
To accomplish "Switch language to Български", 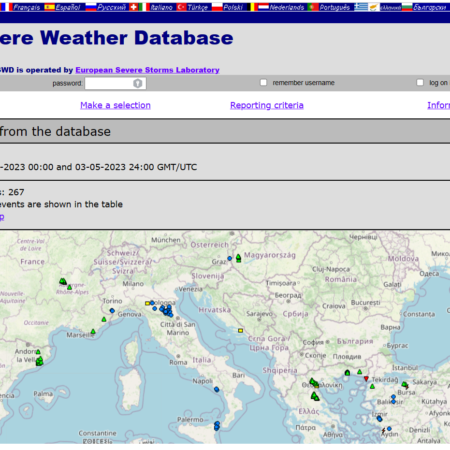I will 429,7.
